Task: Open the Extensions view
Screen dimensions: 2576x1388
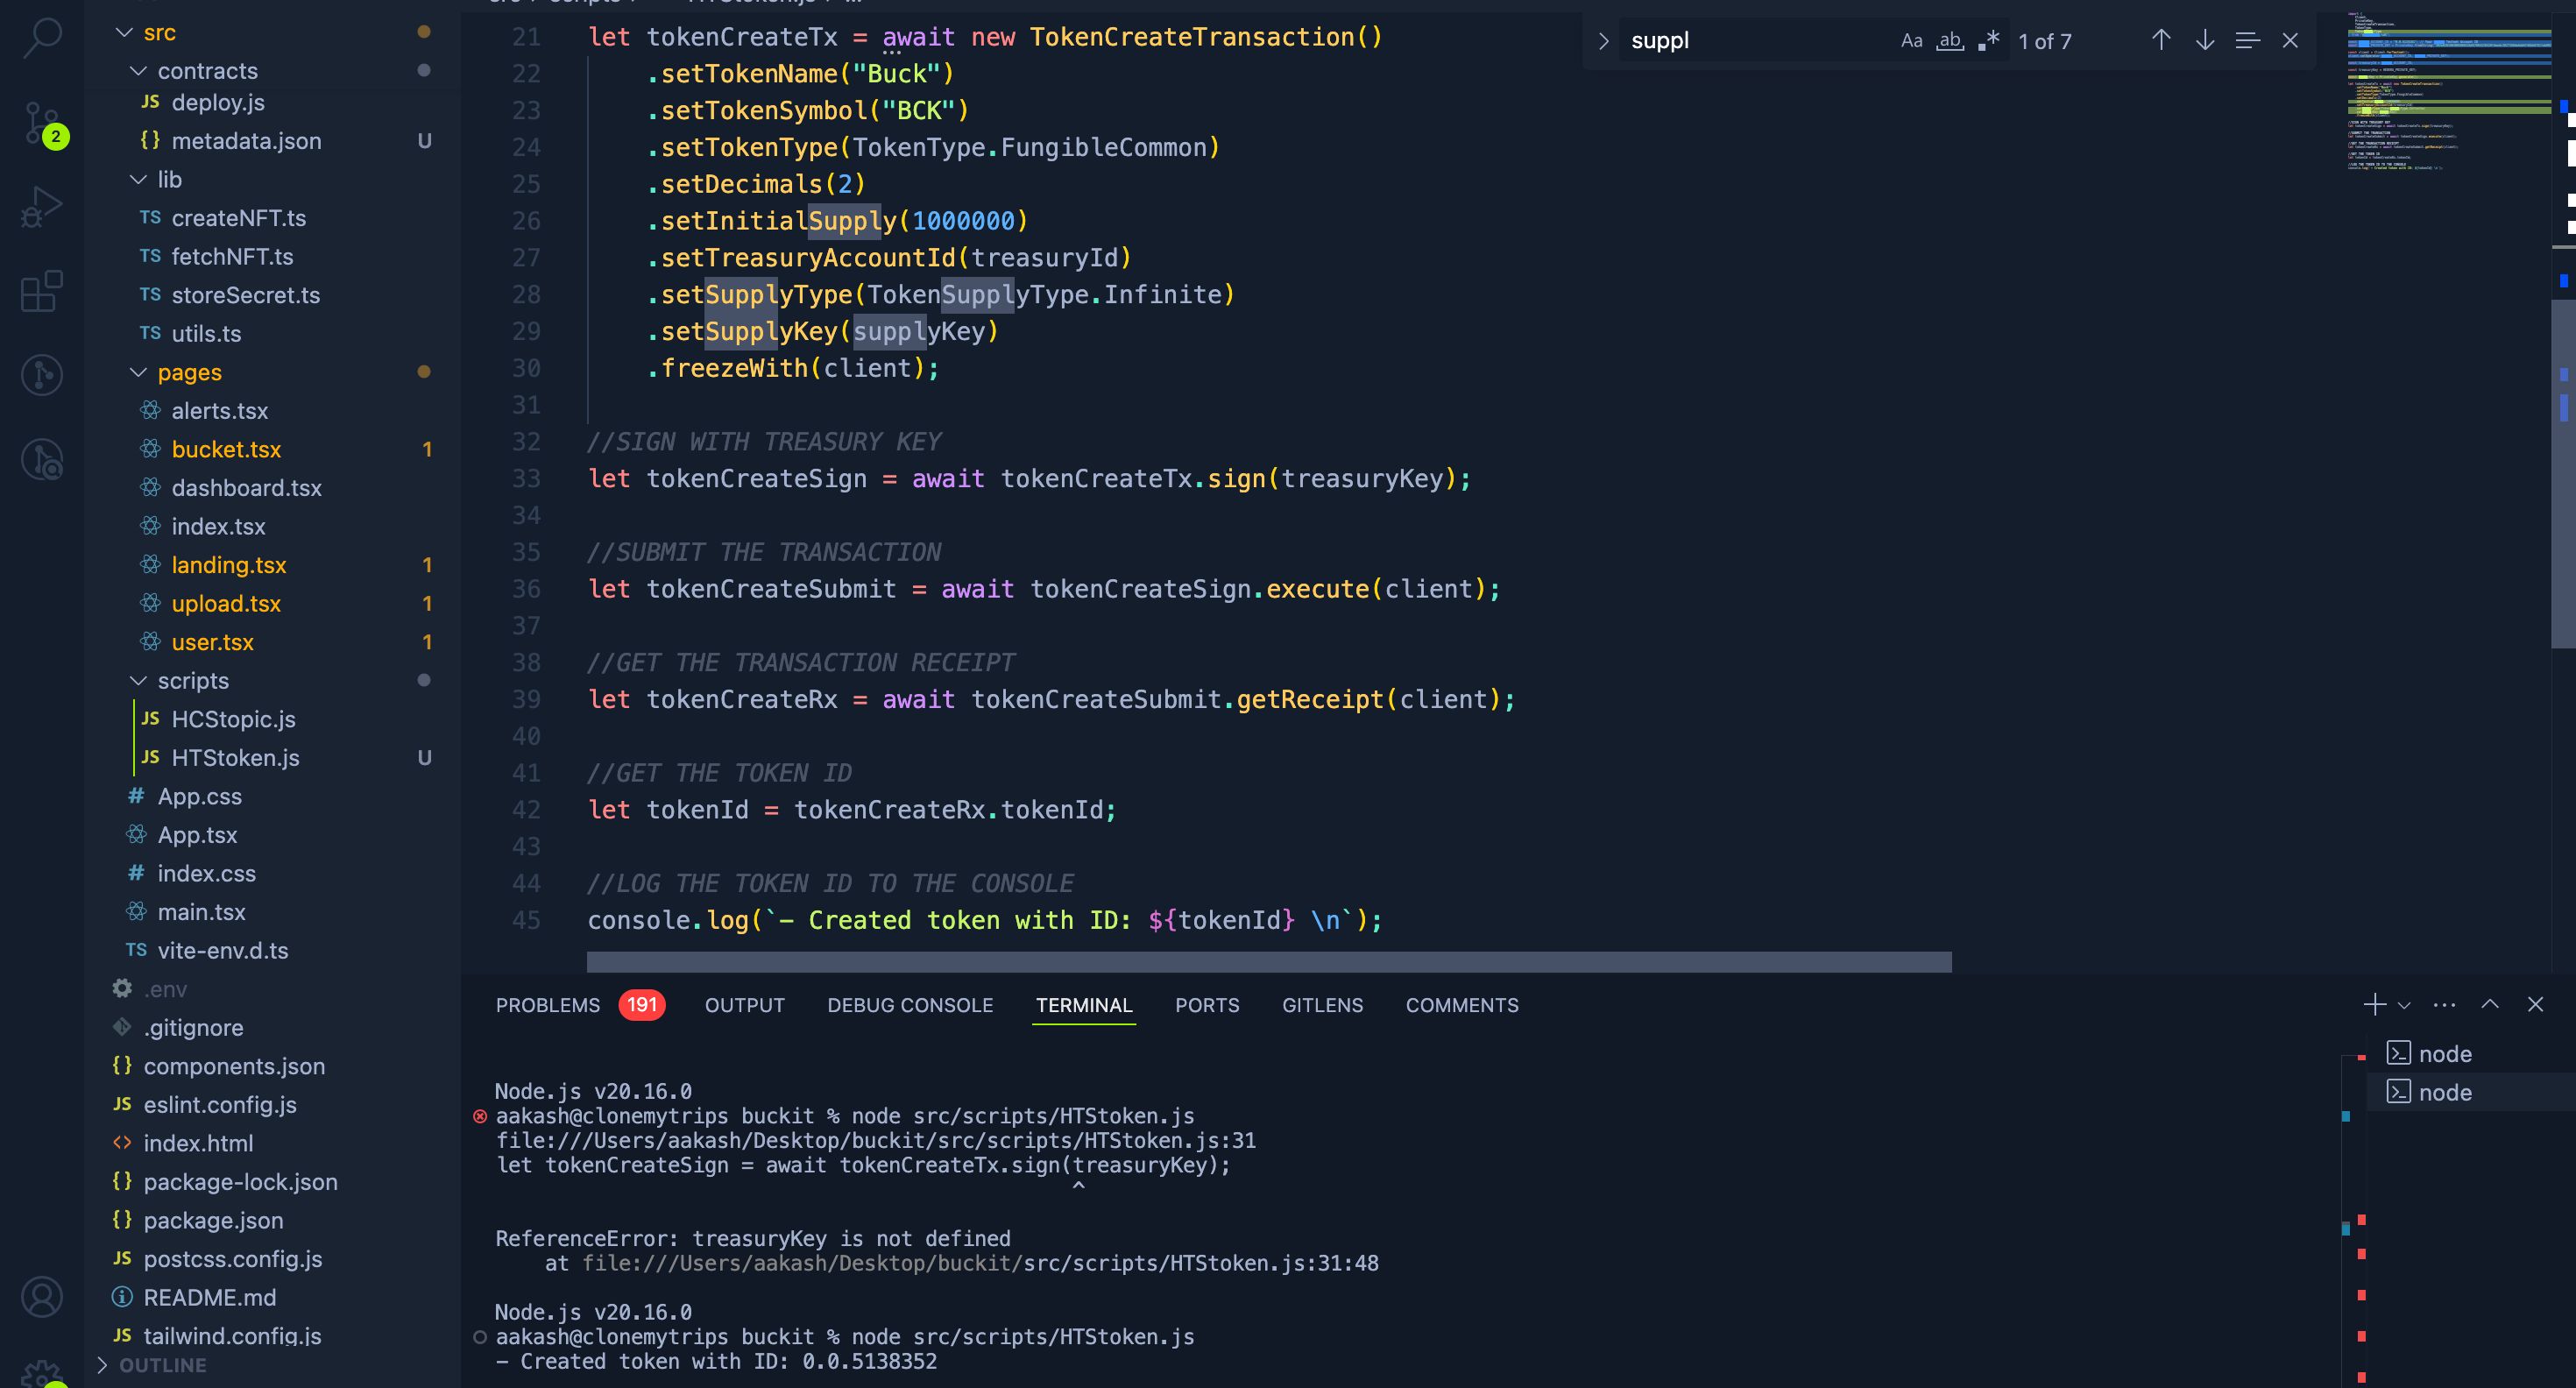Action: coord(42,291)
